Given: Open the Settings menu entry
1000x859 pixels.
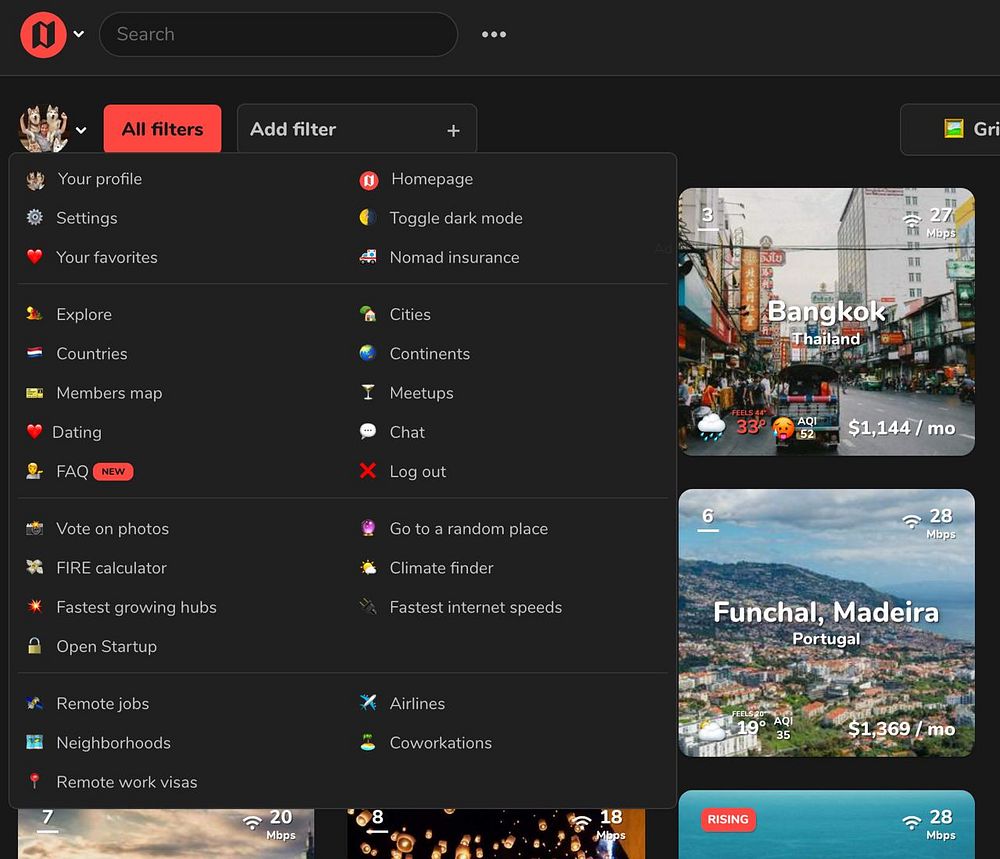Looking at the screenshot, I should 87,218.
